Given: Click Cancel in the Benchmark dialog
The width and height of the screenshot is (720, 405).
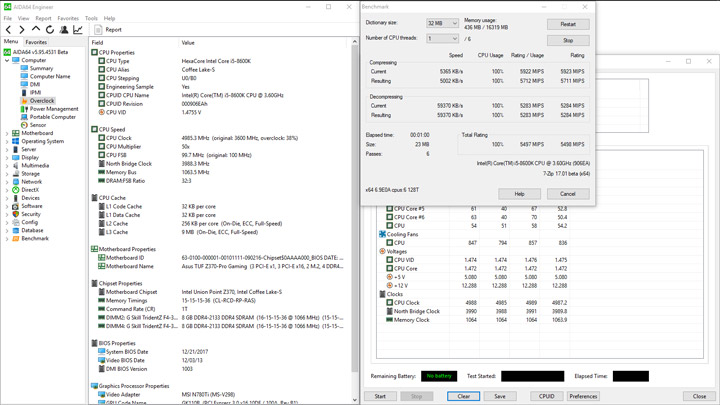Looking at the screenshot, I should tap(568, 194).
